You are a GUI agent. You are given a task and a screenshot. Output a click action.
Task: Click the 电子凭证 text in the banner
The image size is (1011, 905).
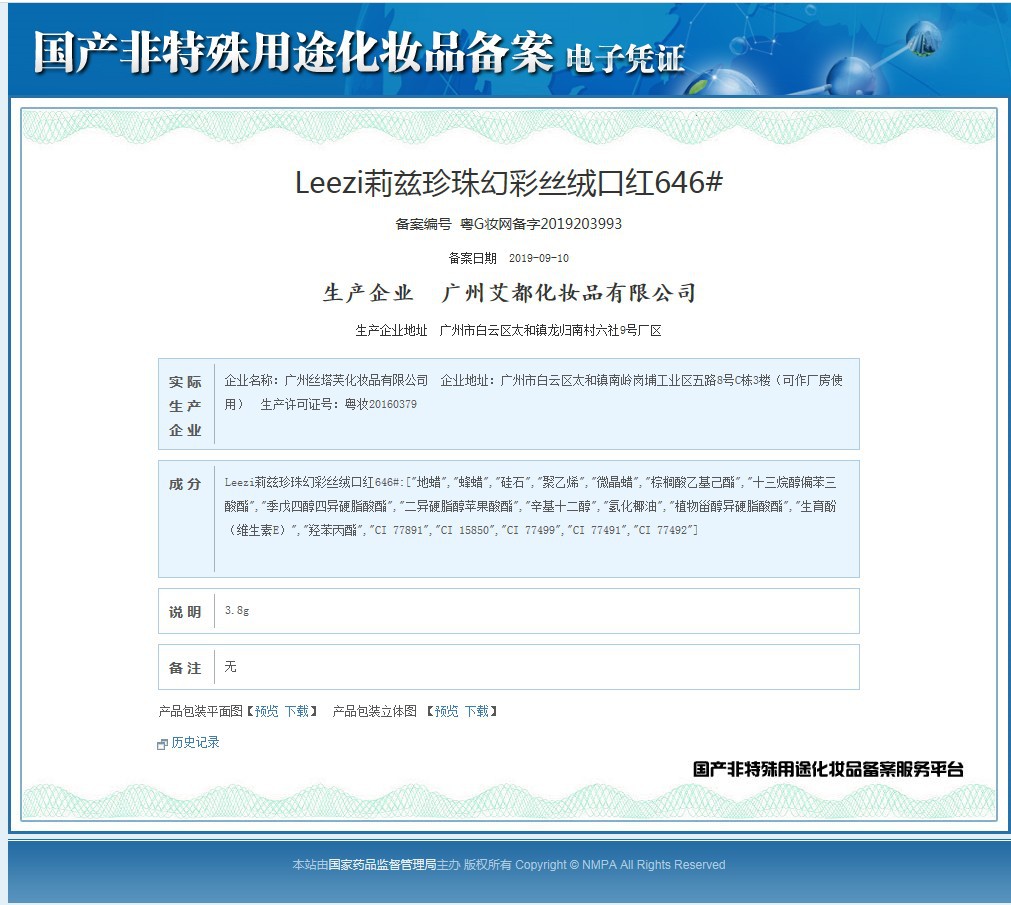pyautogui.click(x=625, y=58)
